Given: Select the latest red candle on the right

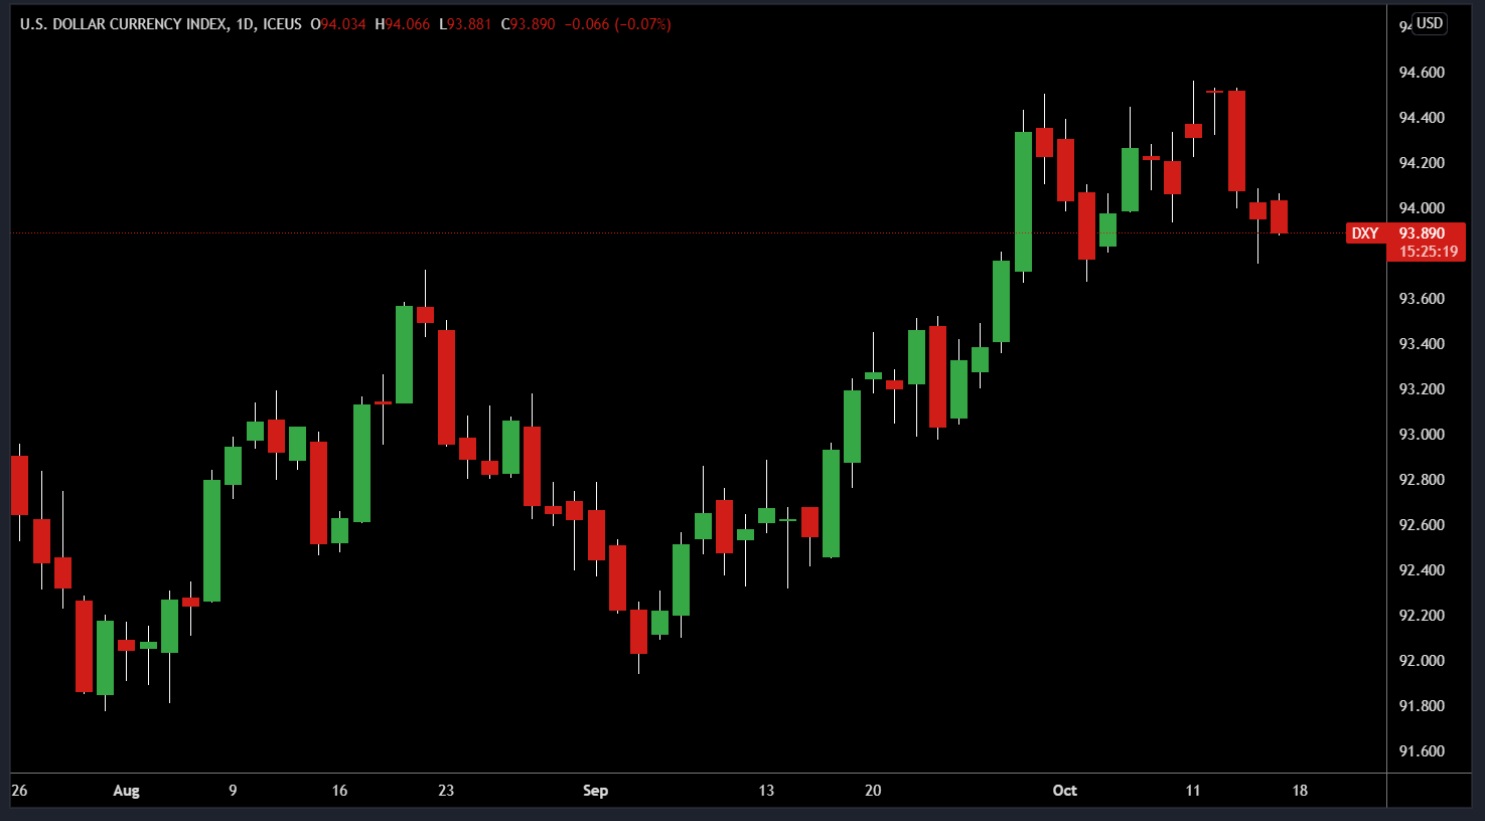Looking at the screenshot, I should (1279, 217).
